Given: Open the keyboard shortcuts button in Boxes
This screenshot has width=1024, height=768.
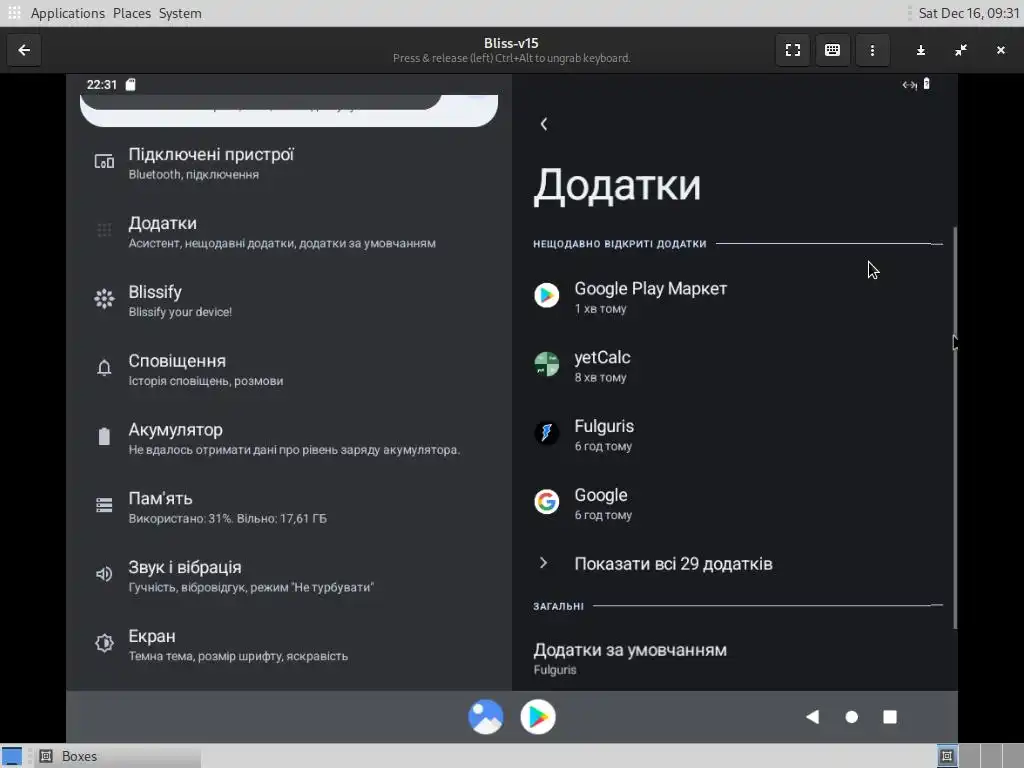Looking at the screenshot, I should [x=832, y=50].
